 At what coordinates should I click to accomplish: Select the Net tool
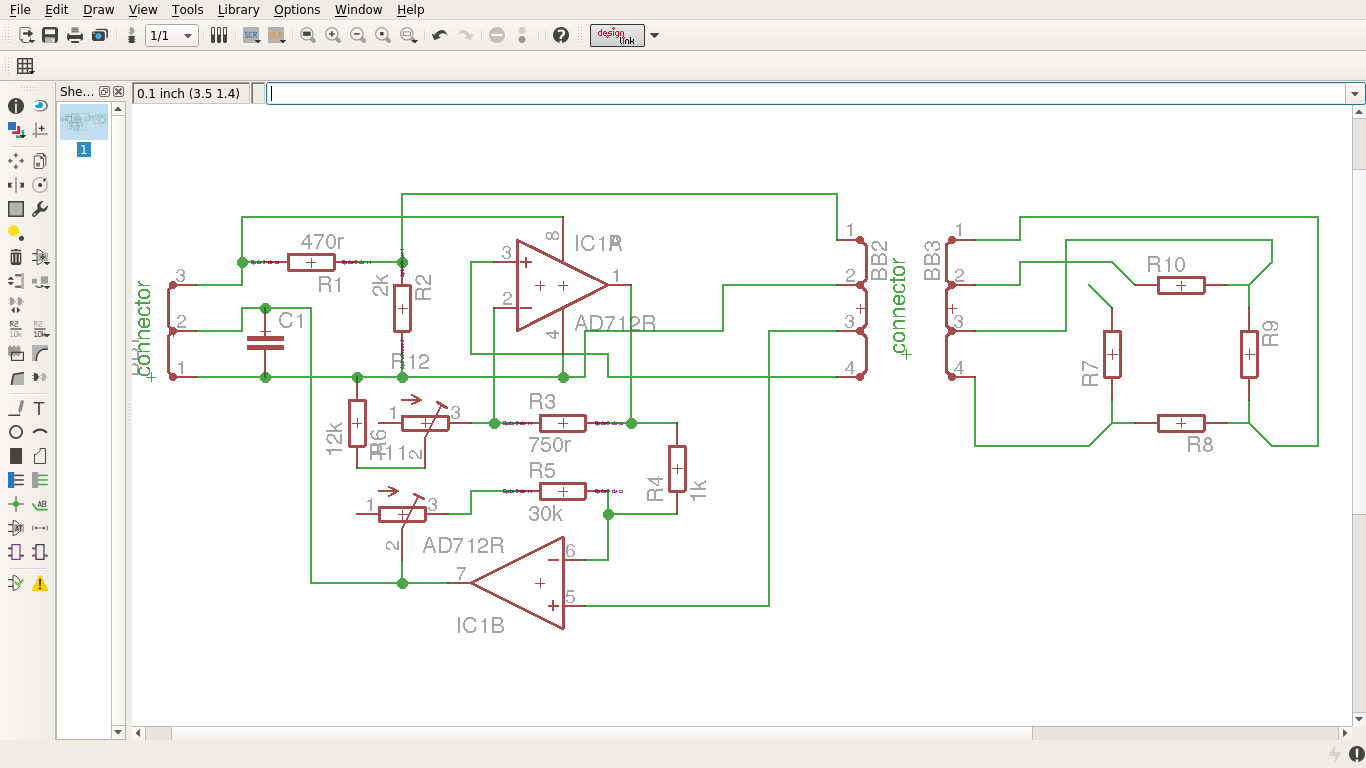coord(40,480)
